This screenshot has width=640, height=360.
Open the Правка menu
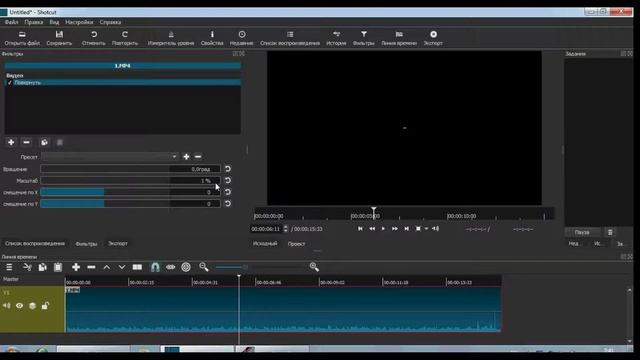click(x=34, y=22)
